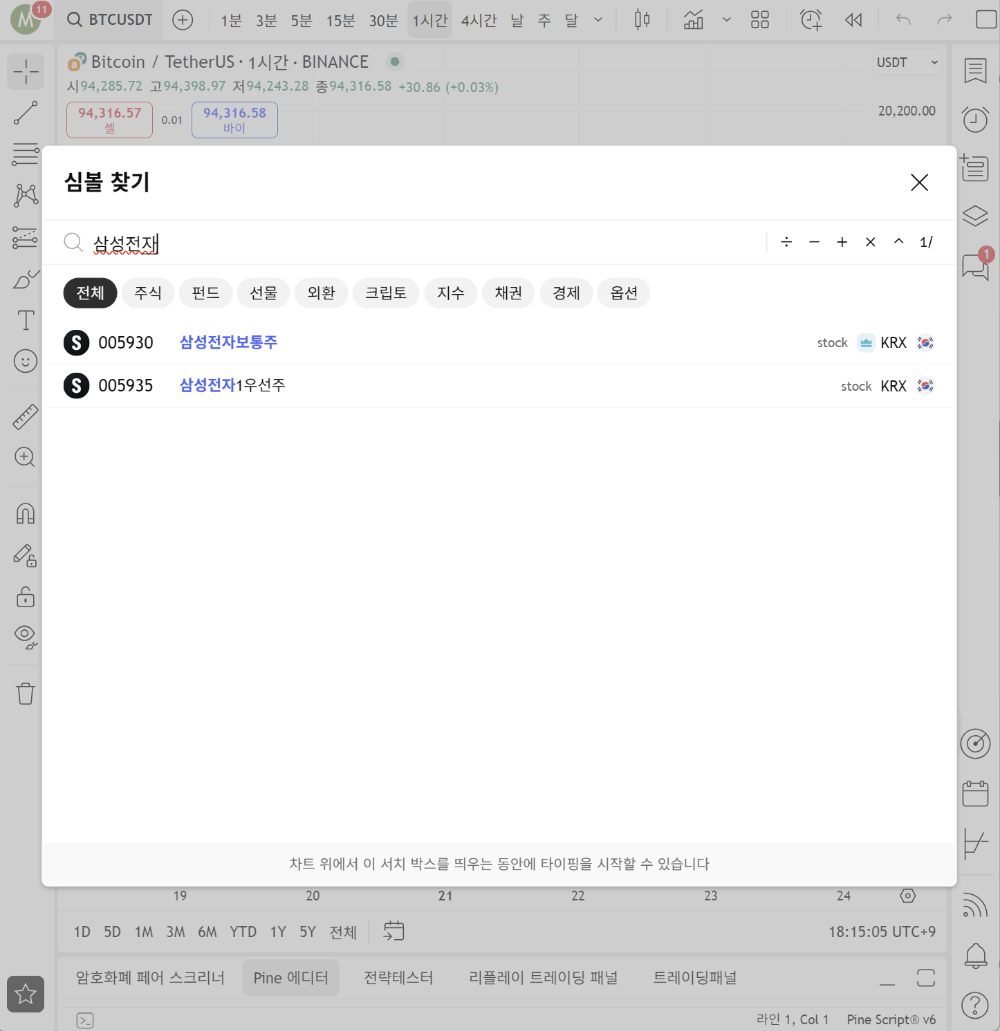Open the economic calendar panel
Screen dimensions: 1000x1031
click(975, 794)
